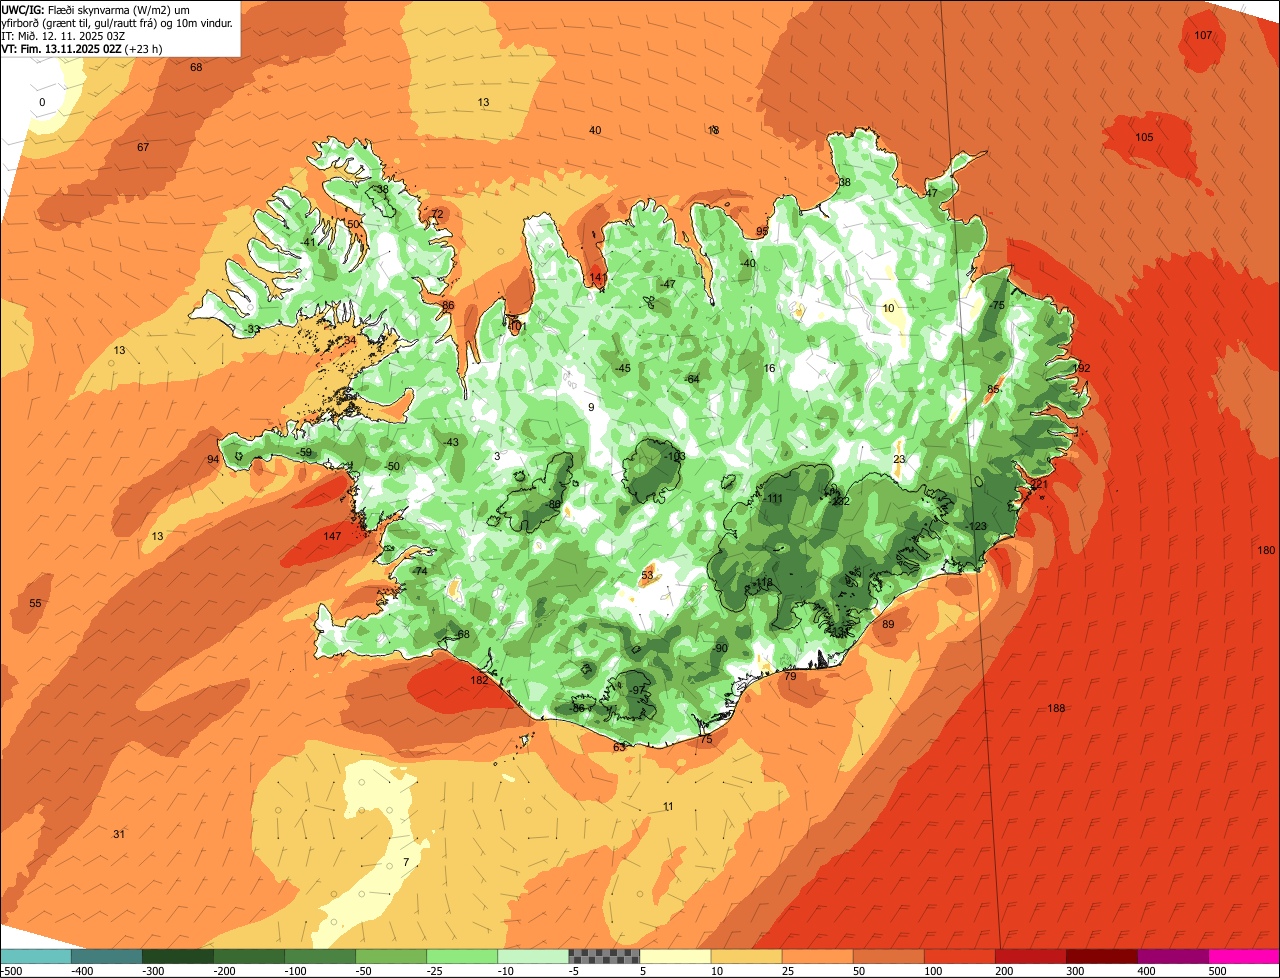Click the value -40 in northern Iceland
The height and width of the screenshot is (978, 1280).
coord(747,263)
